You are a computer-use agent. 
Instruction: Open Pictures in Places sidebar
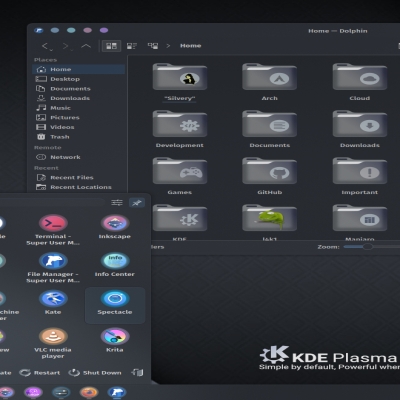tap(79, 118)
